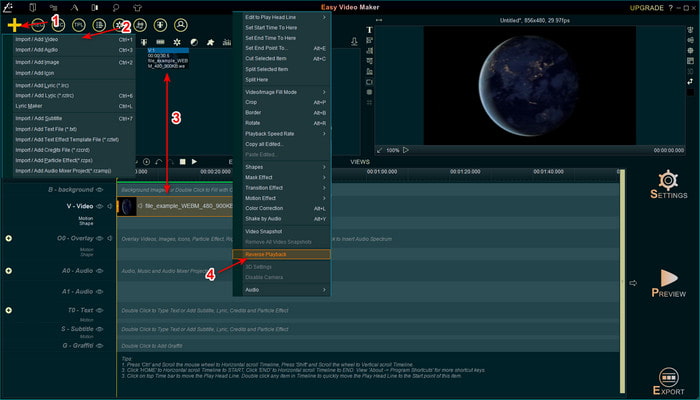Toggle visibility eye of O0 - Overlay track
Image resolution: width=700 pixels, height=400 pixels.
point(100,238)
